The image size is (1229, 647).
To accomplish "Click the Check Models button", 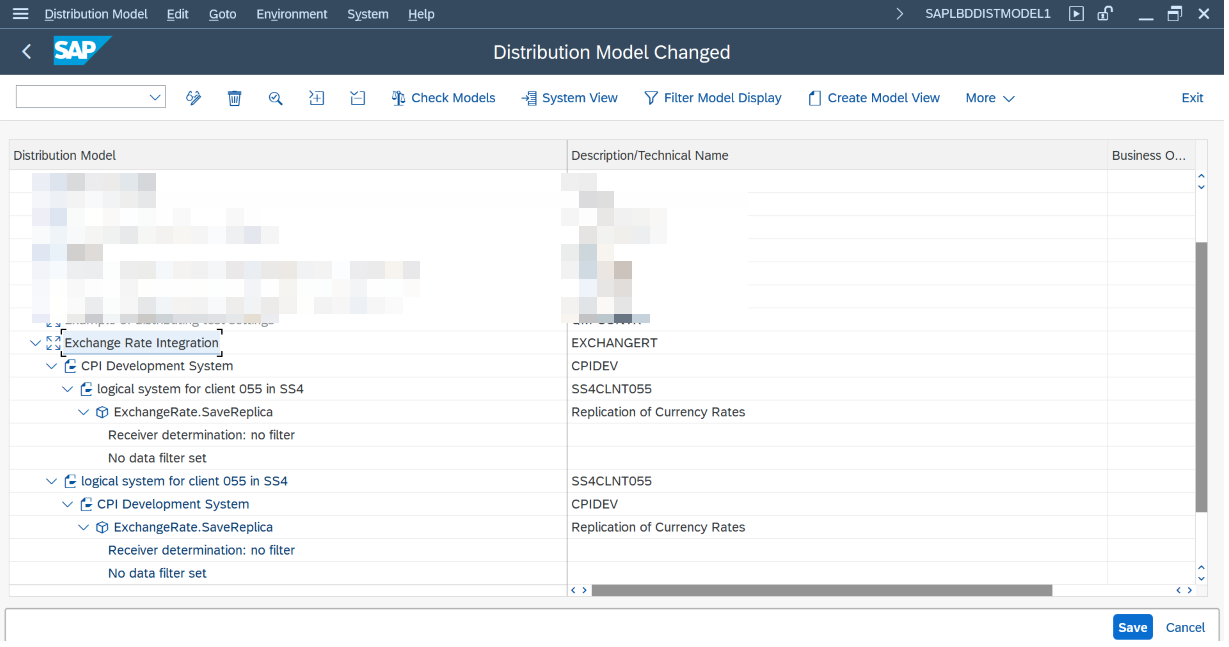I will [443, 98].
